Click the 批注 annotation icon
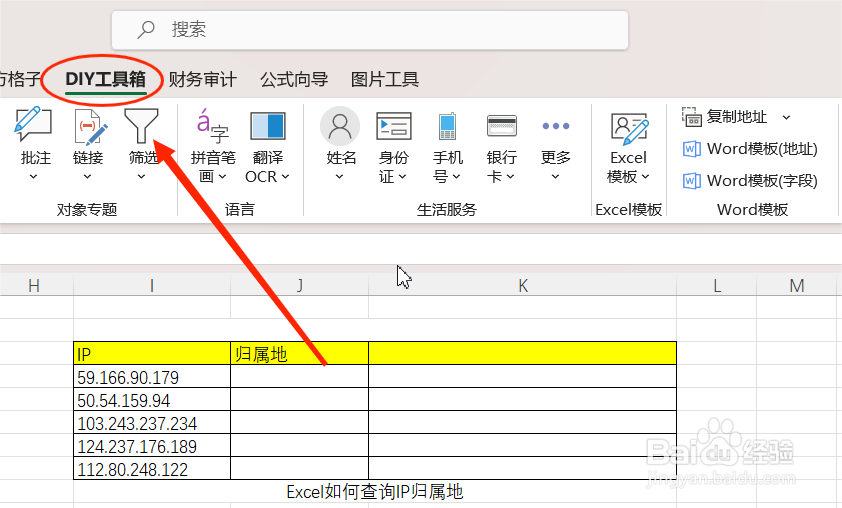842x508 pixels. point(33,124)
